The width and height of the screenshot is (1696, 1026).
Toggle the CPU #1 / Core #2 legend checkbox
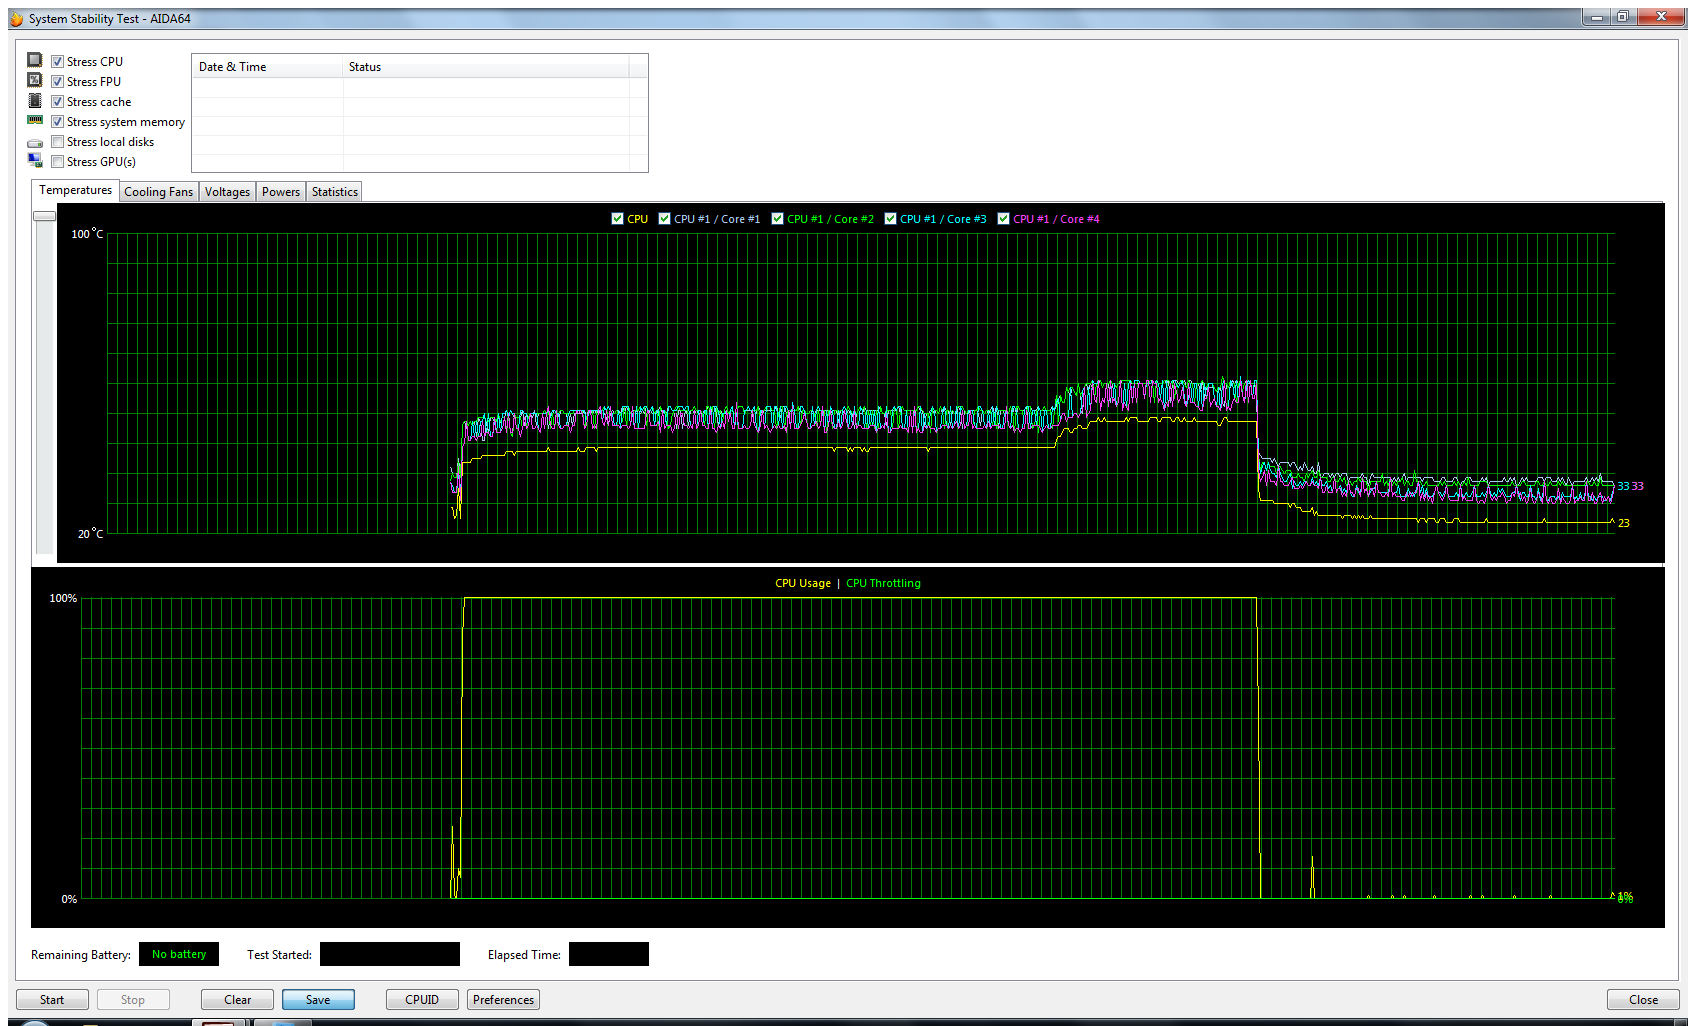point(777,219)
